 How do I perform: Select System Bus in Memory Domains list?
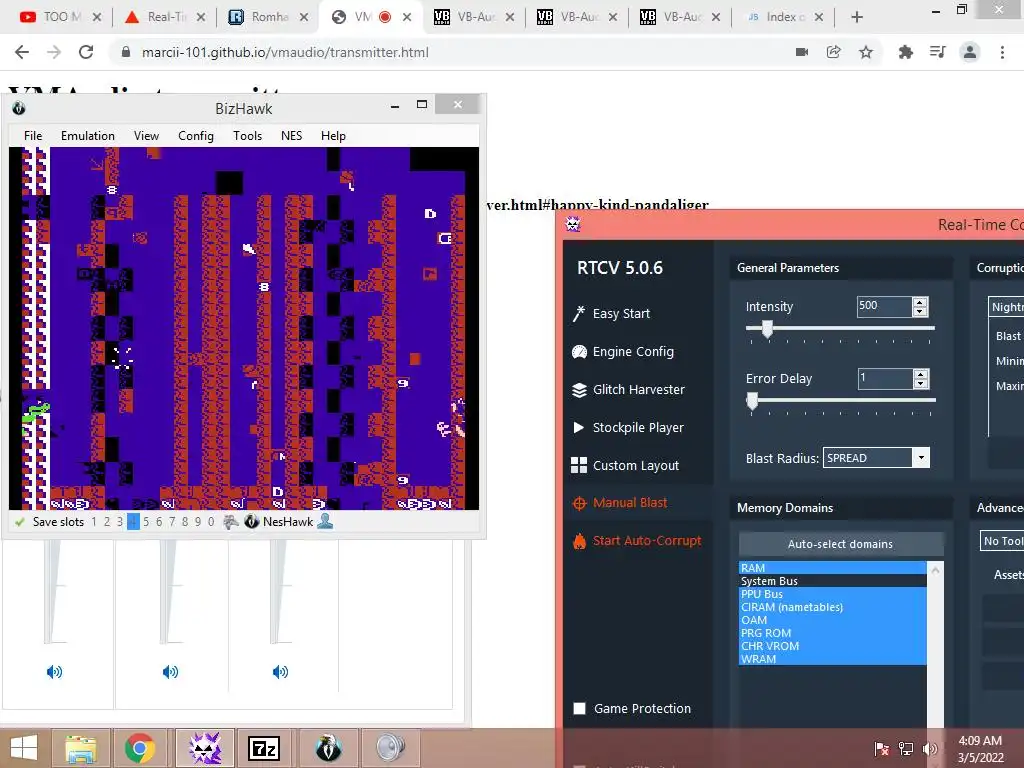coord(833,581)
